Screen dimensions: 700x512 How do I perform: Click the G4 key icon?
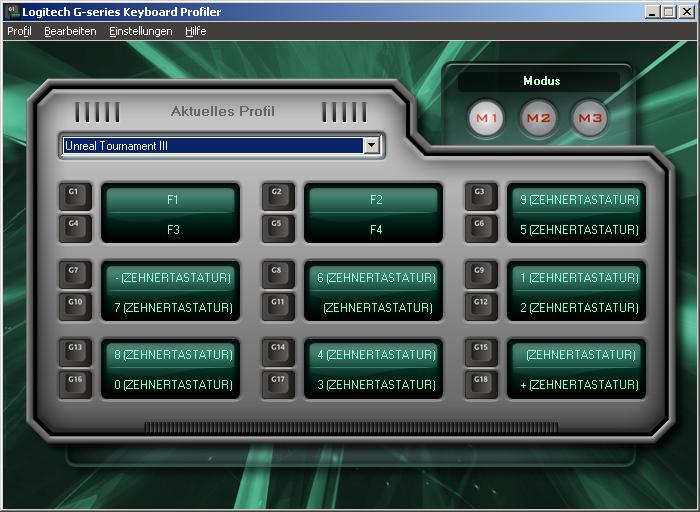(x=75, y=228)
